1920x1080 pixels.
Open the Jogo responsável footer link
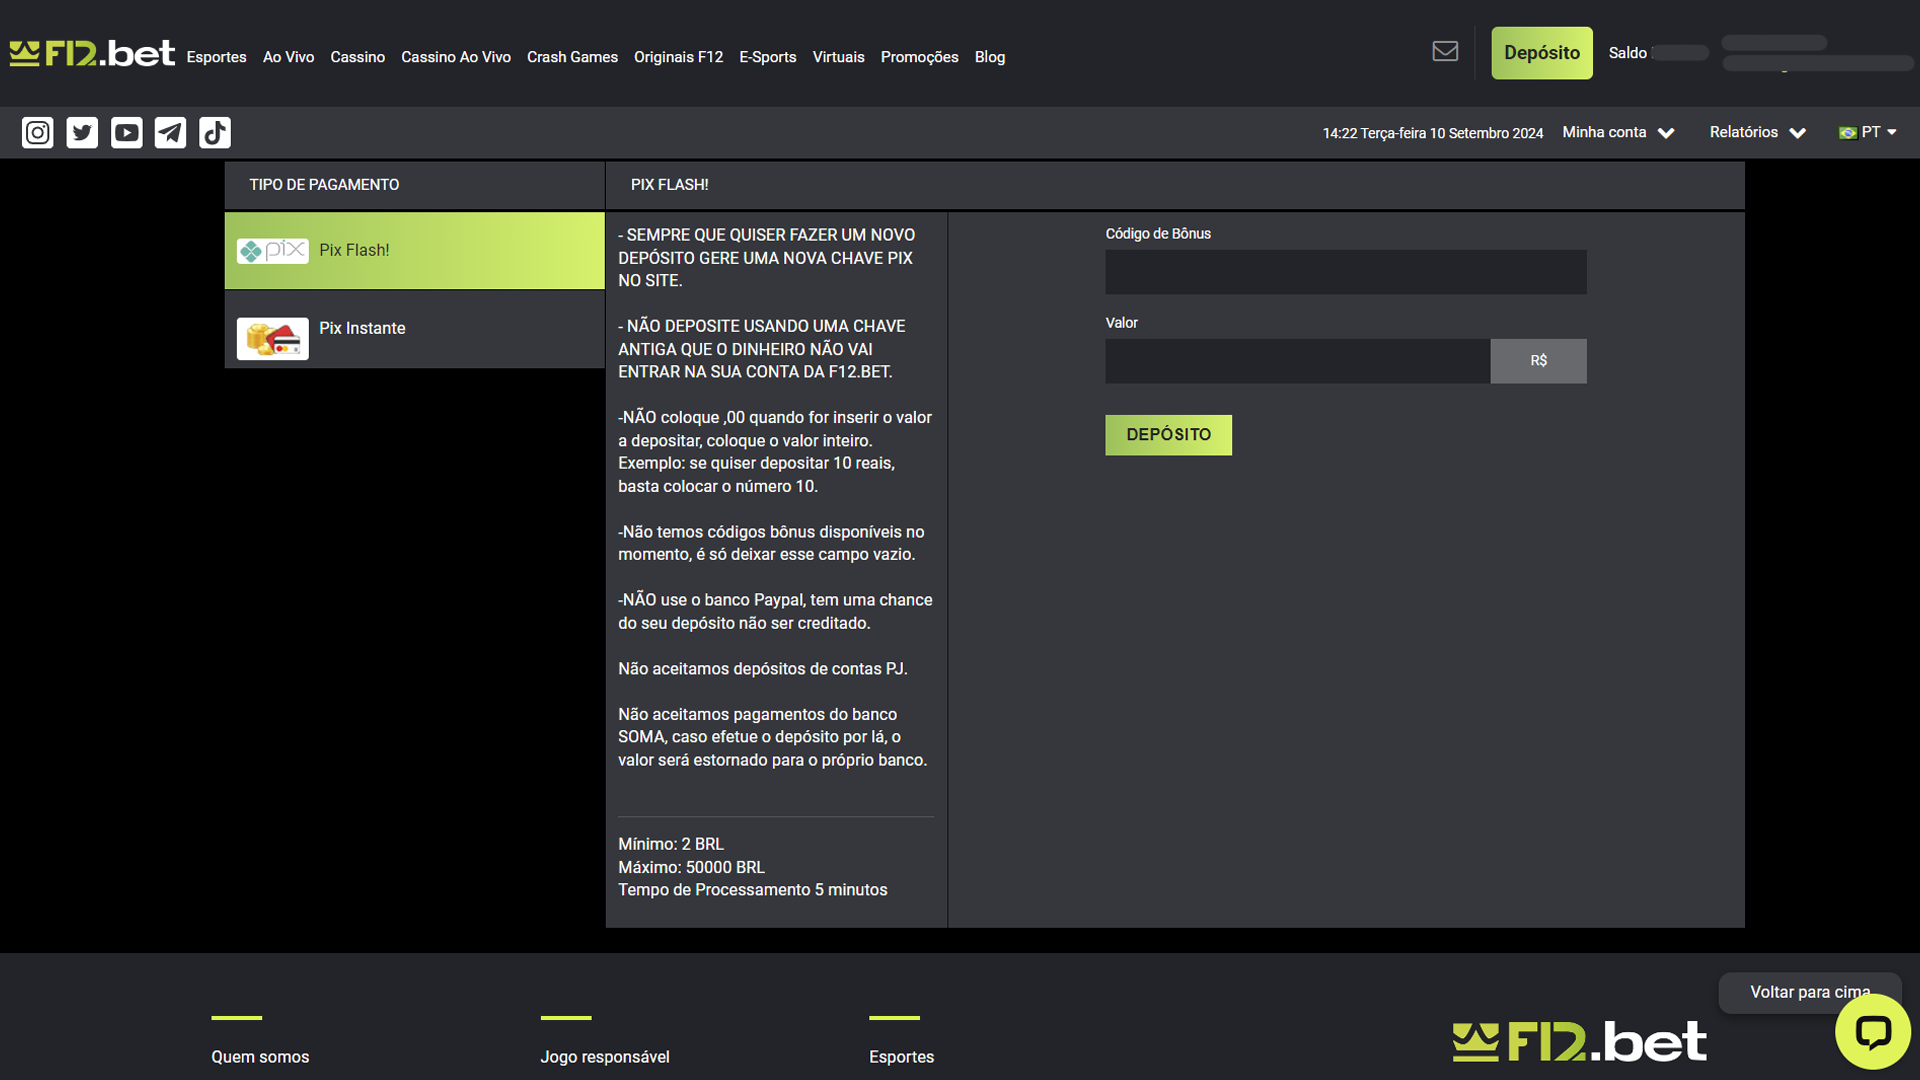[604, 1057]
